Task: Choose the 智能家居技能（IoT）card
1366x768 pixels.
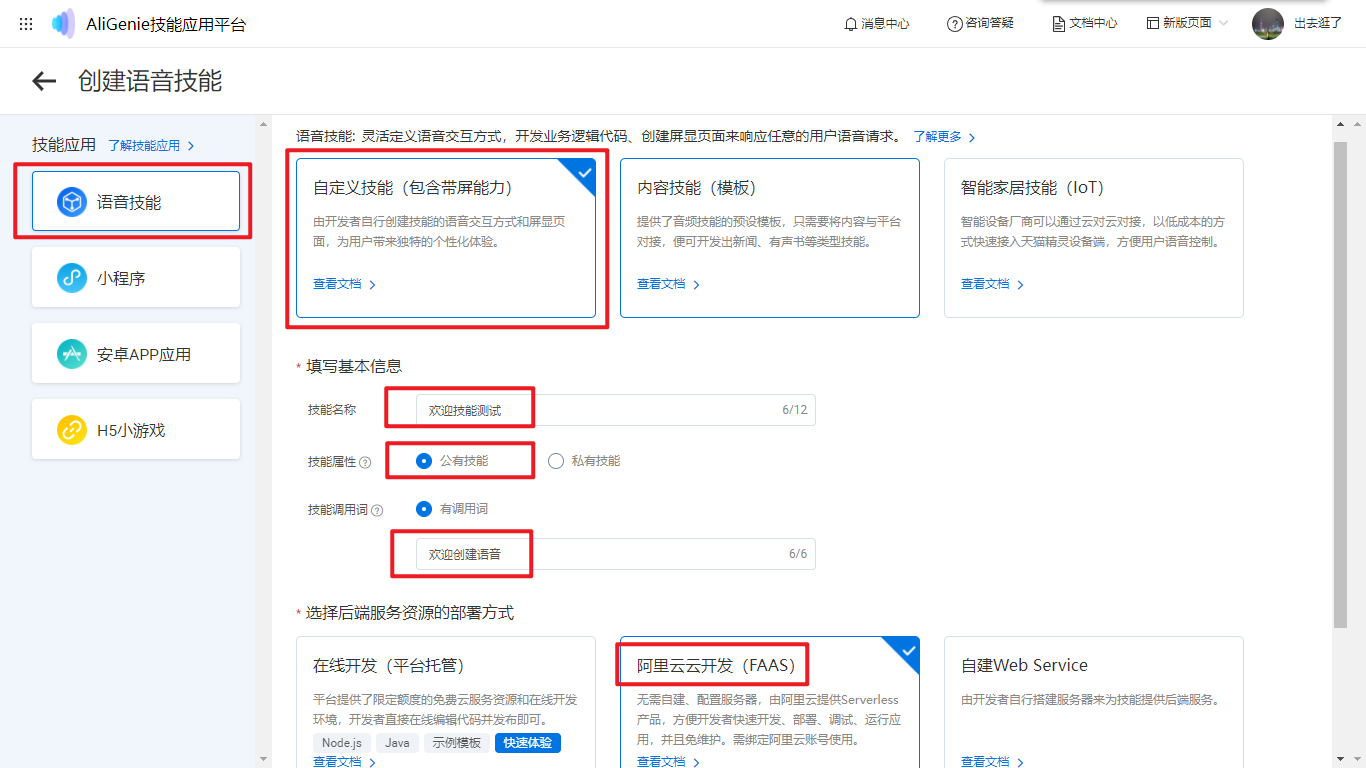Action: [x=1094, y=238]
